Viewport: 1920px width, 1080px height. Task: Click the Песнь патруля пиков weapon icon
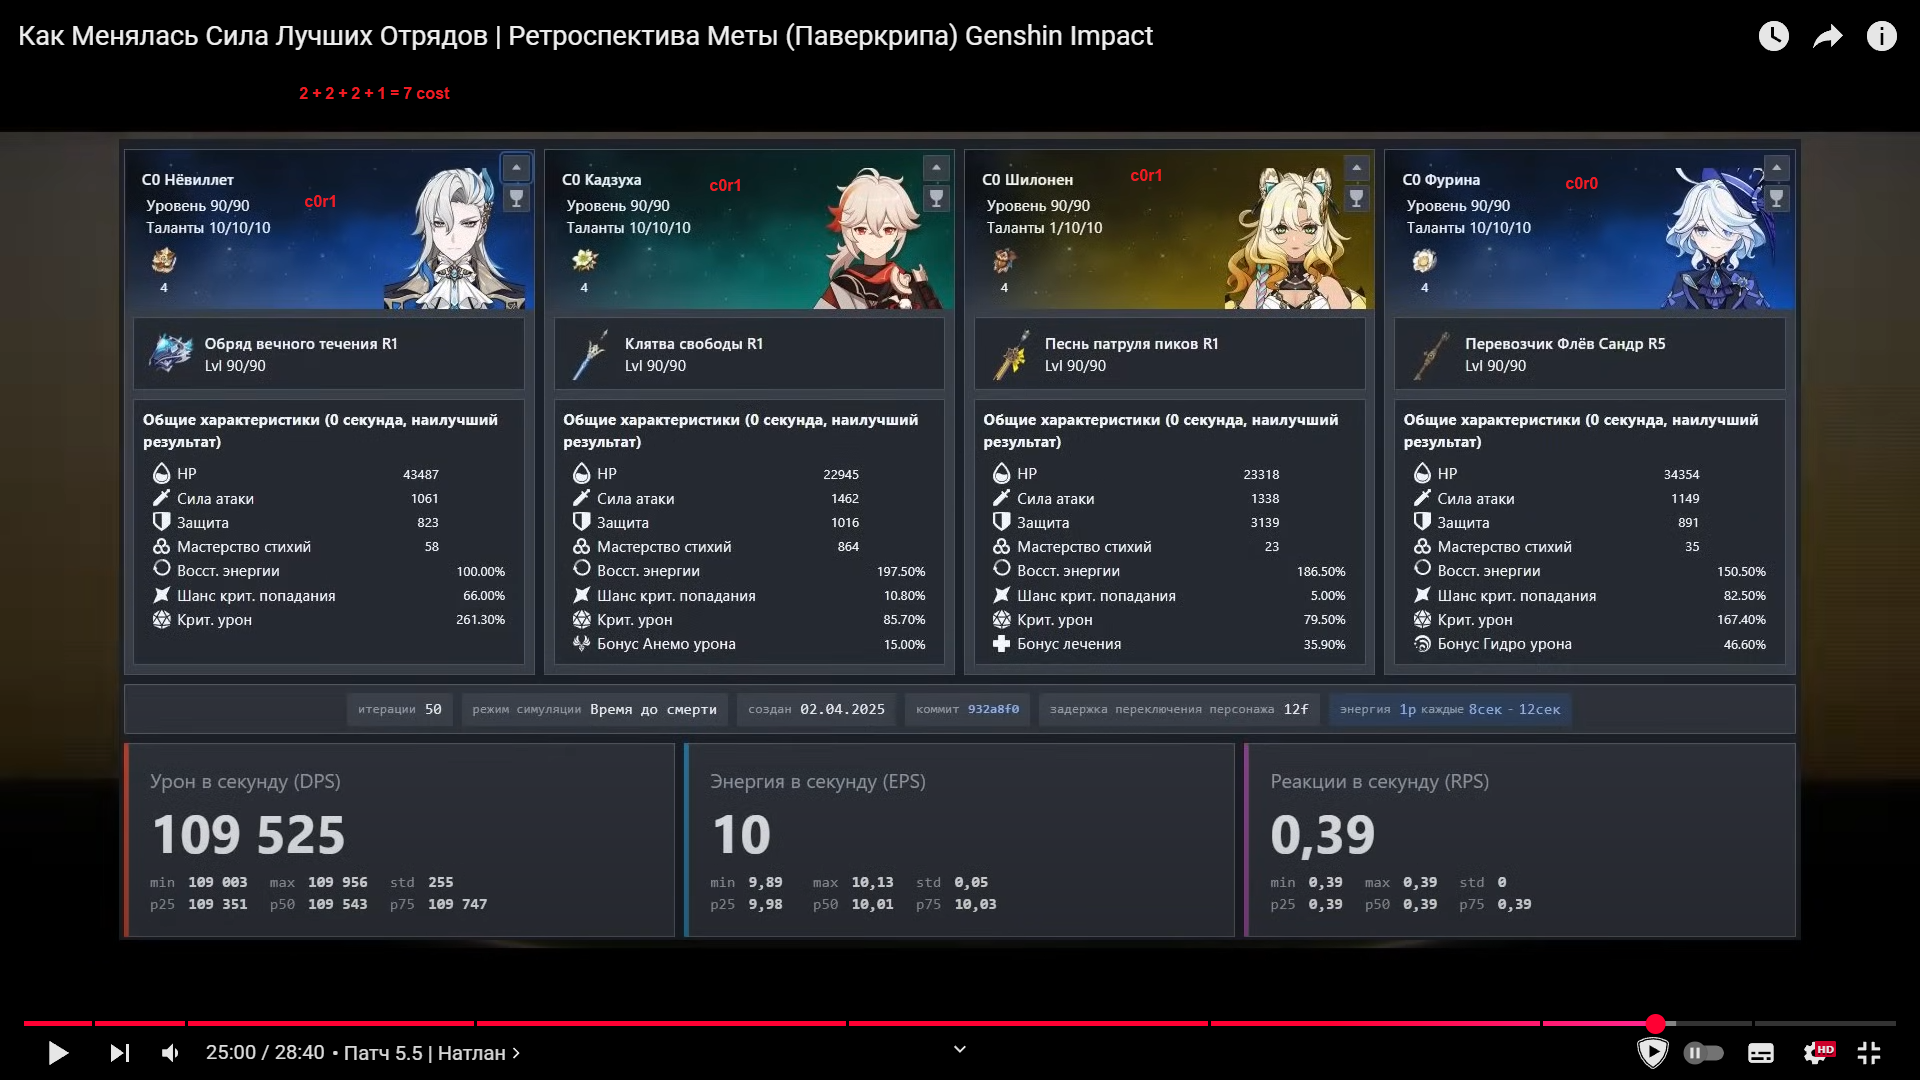click(1011, 354)
